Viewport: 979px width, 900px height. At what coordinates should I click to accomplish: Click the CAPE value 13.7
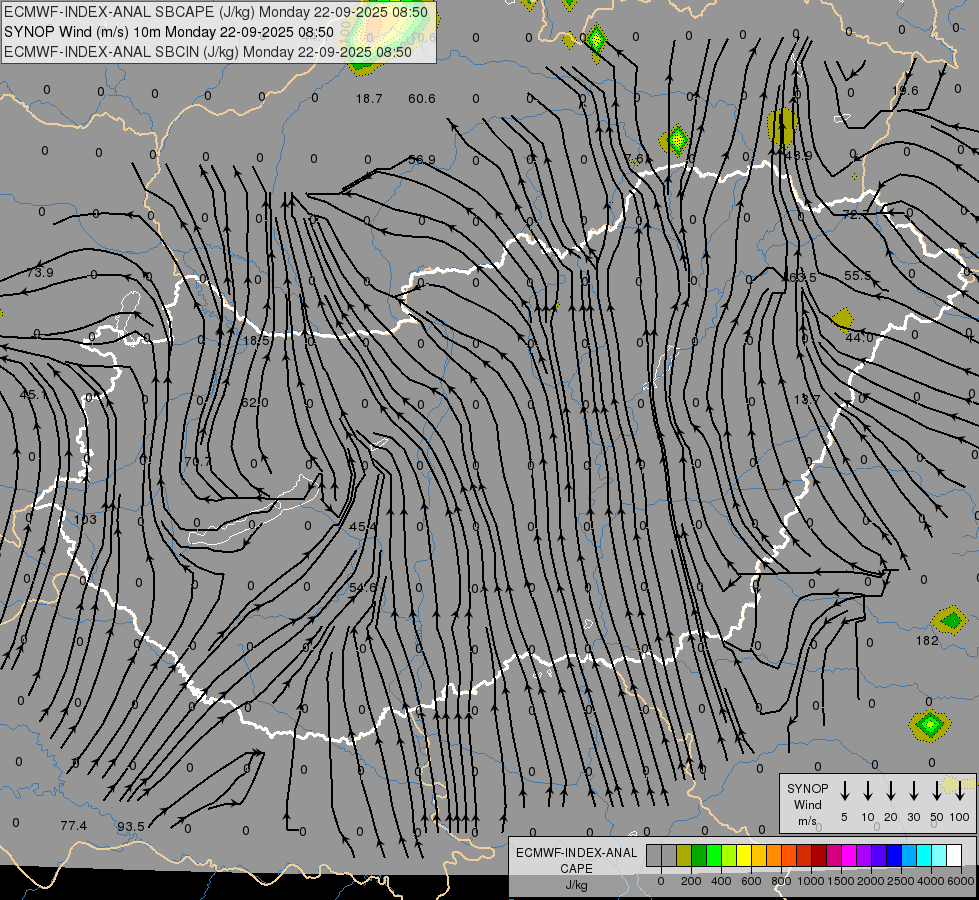point(807,399)
